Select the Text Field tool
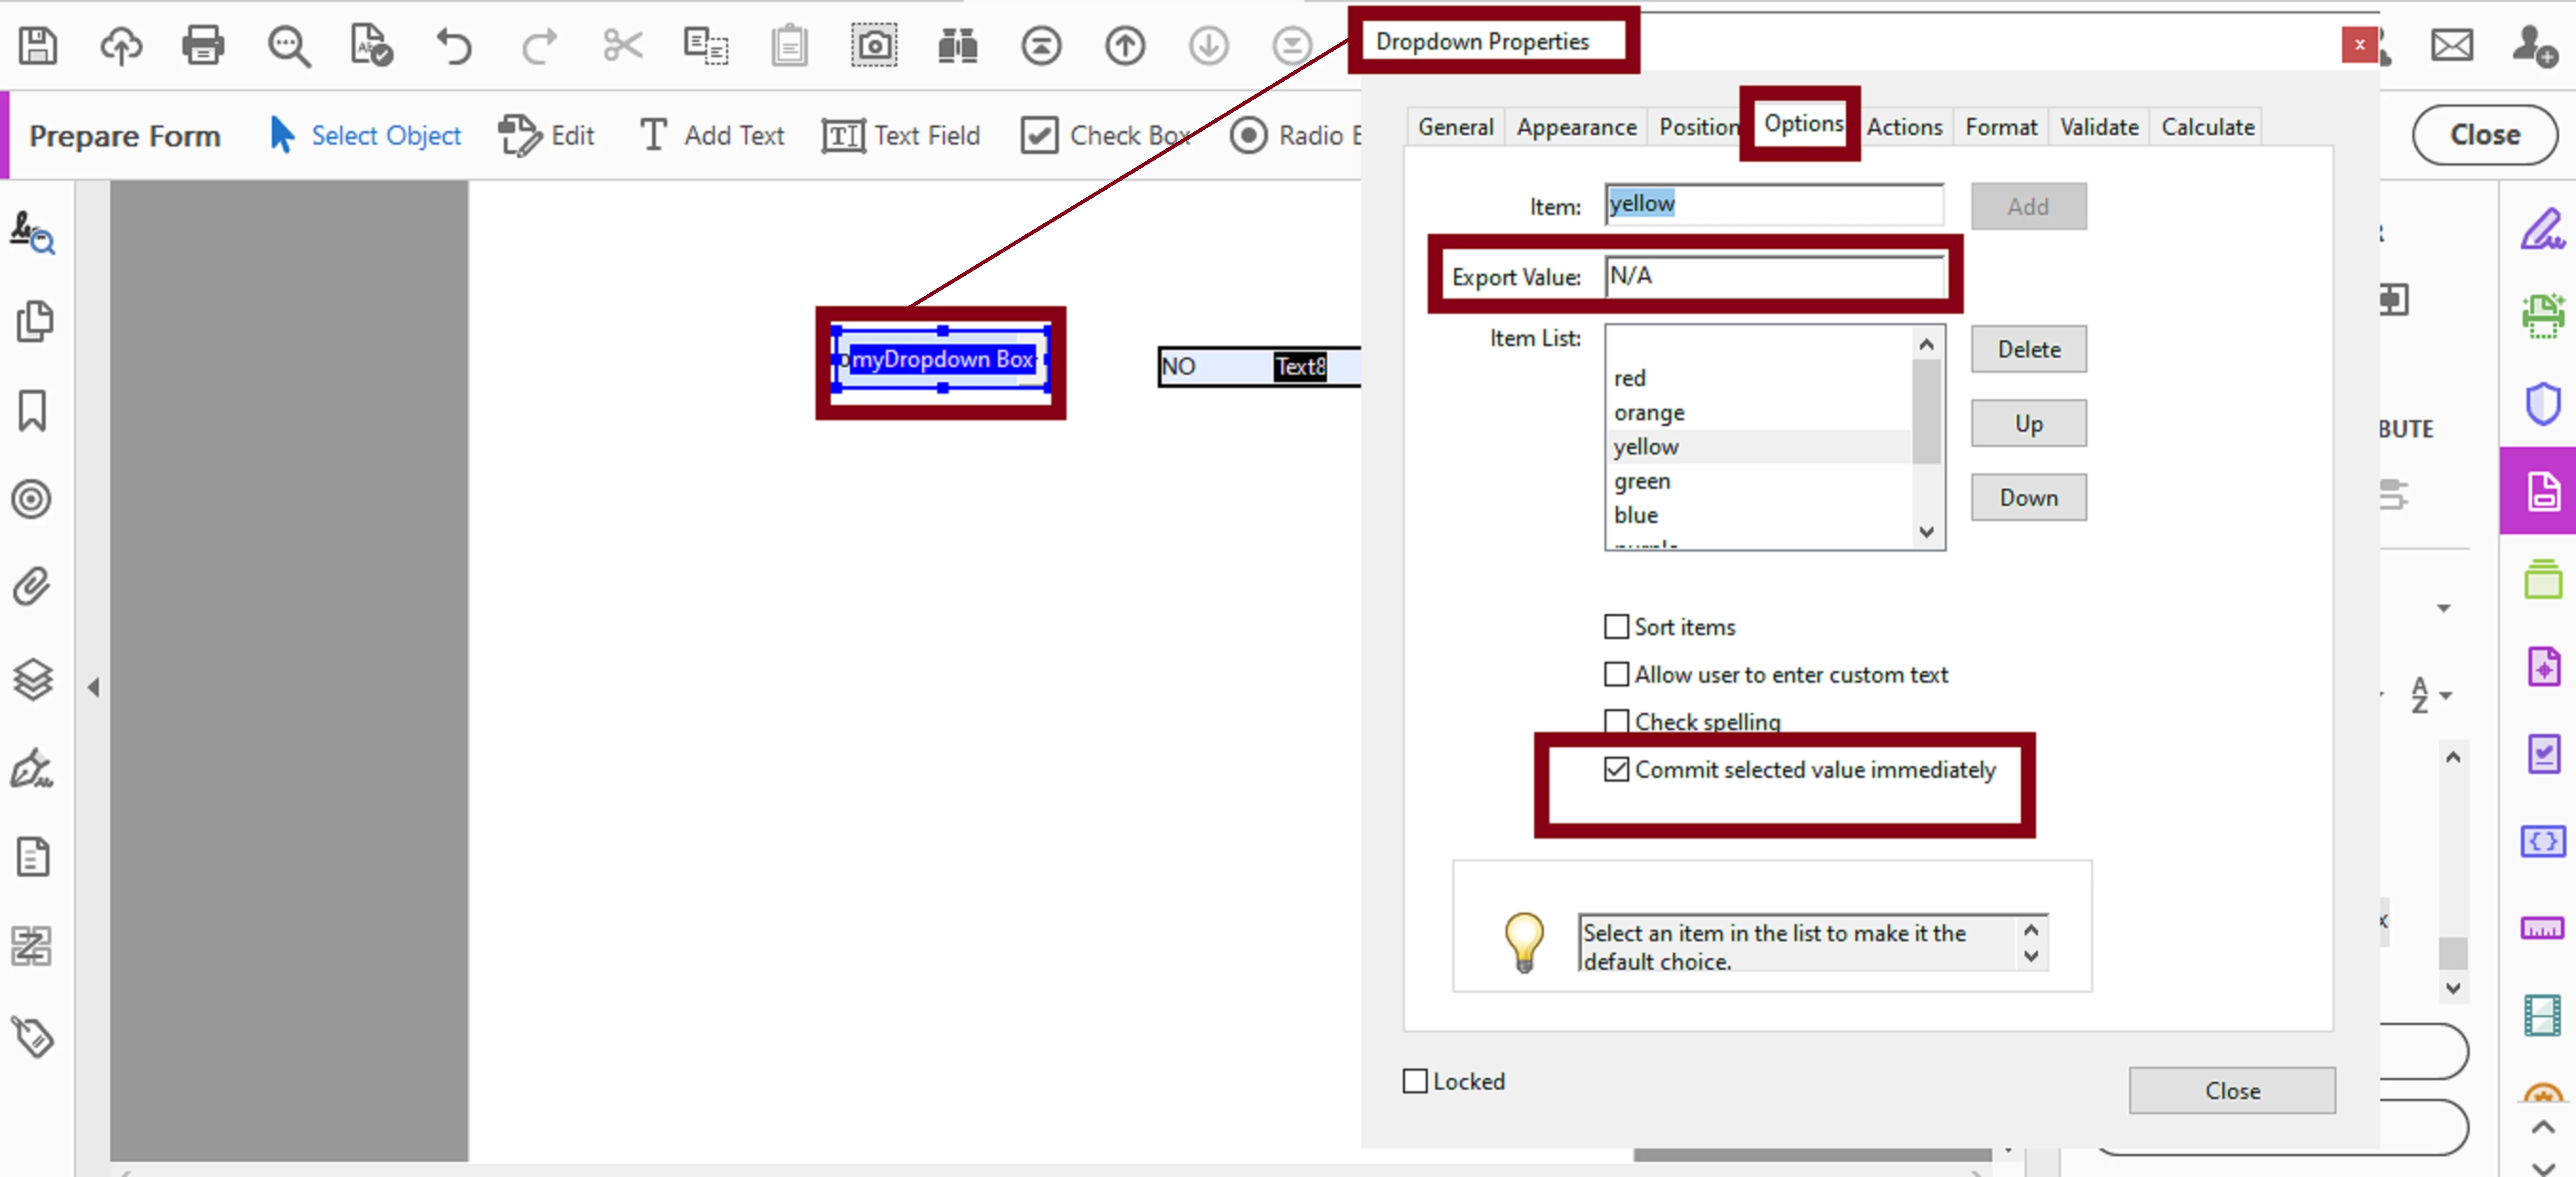The image size is (2576, 1177). click(x=901, y=135)
